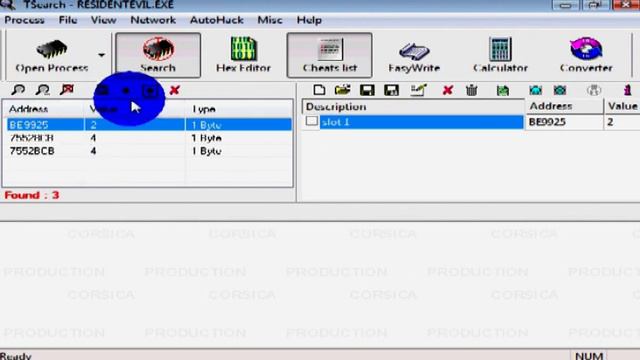This screenshot has width=640, height=360.
Task: Click the green chip icon in cheats toolbar
Action: point(503,90)
